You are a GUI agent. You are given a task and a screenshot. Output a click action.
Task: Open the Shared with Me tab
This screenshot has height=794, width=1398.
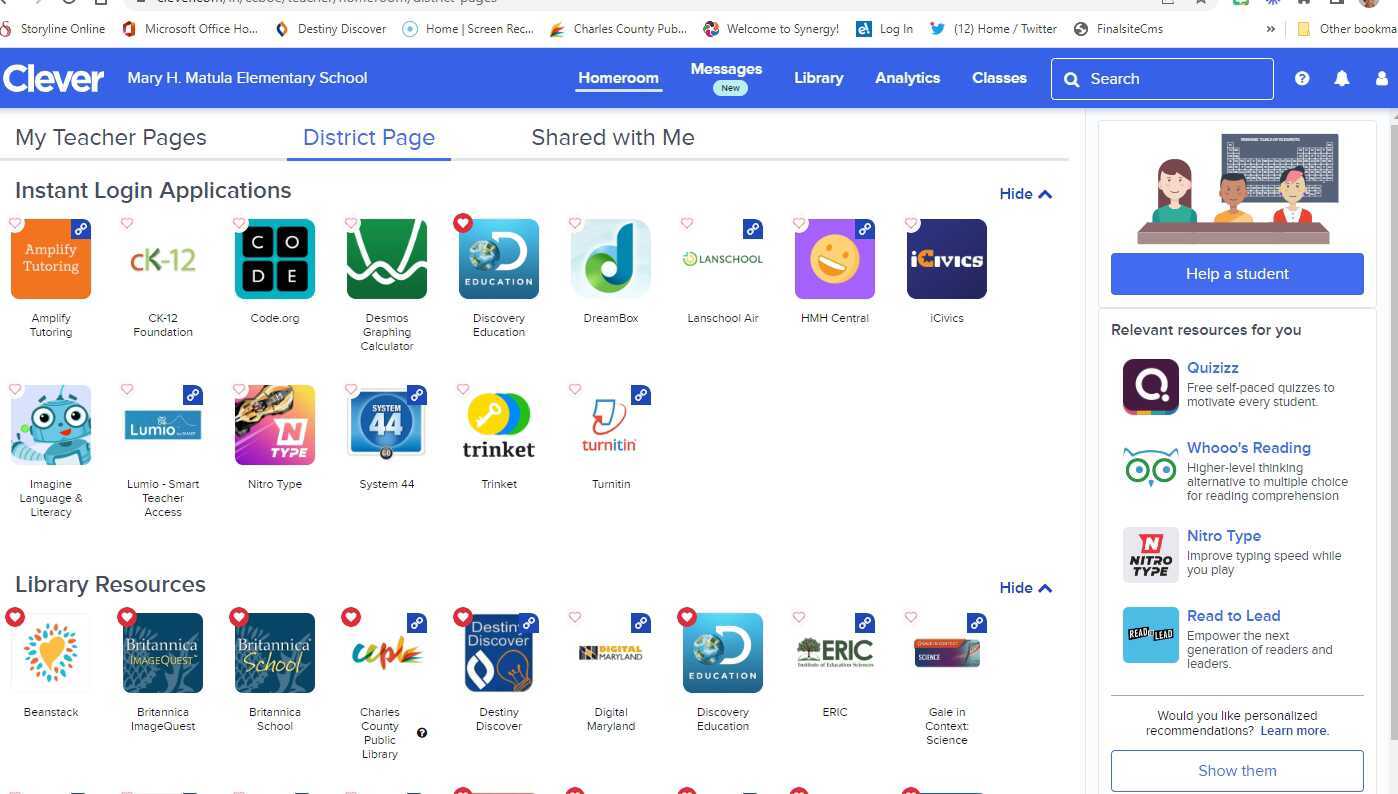pos(613,138)
